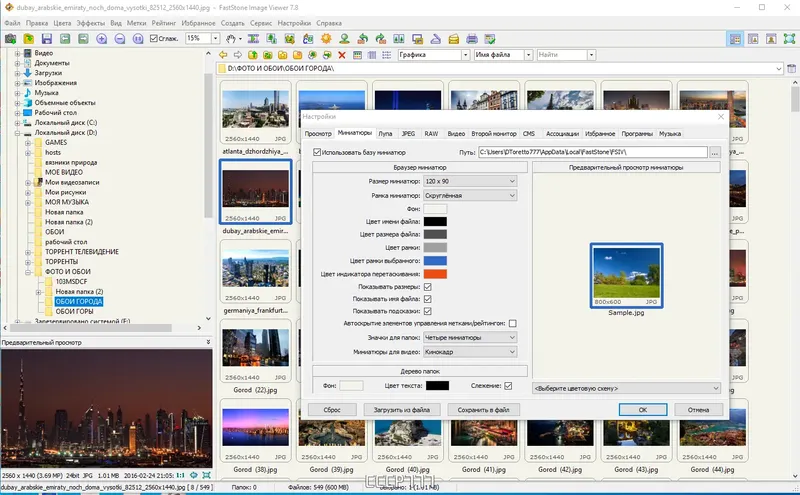This screenshot has height=495, width=800.
Task: Click the Zoom Out magnifier icon
Action: click(119, 39)
